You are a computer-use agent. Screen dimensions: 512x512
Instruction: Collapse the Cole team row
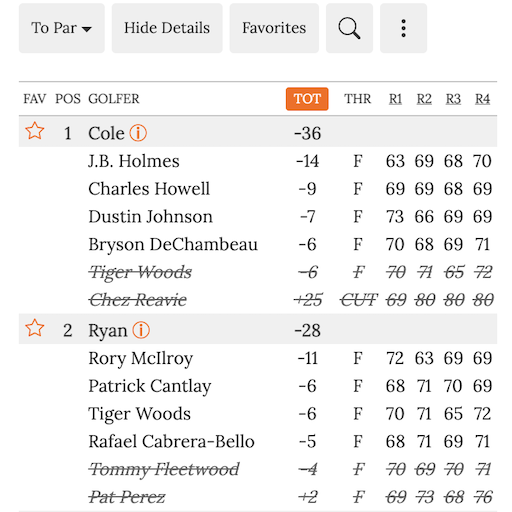[258, 132]
